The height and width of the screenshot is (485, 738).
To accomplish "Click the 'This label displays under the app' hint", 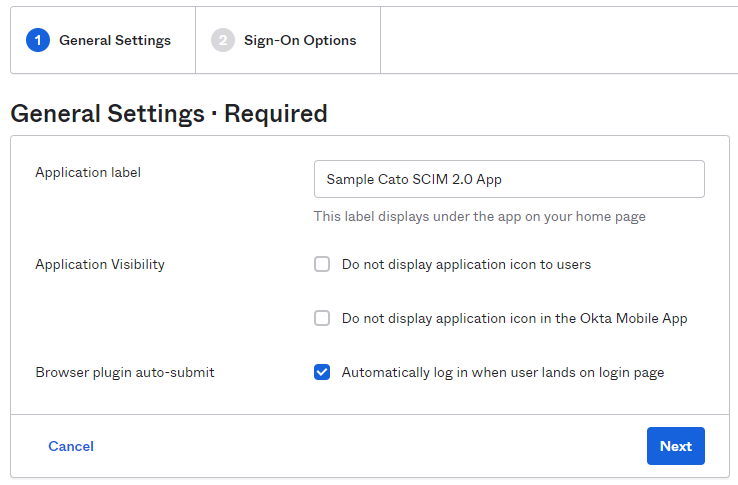I will tap(479, 216).
